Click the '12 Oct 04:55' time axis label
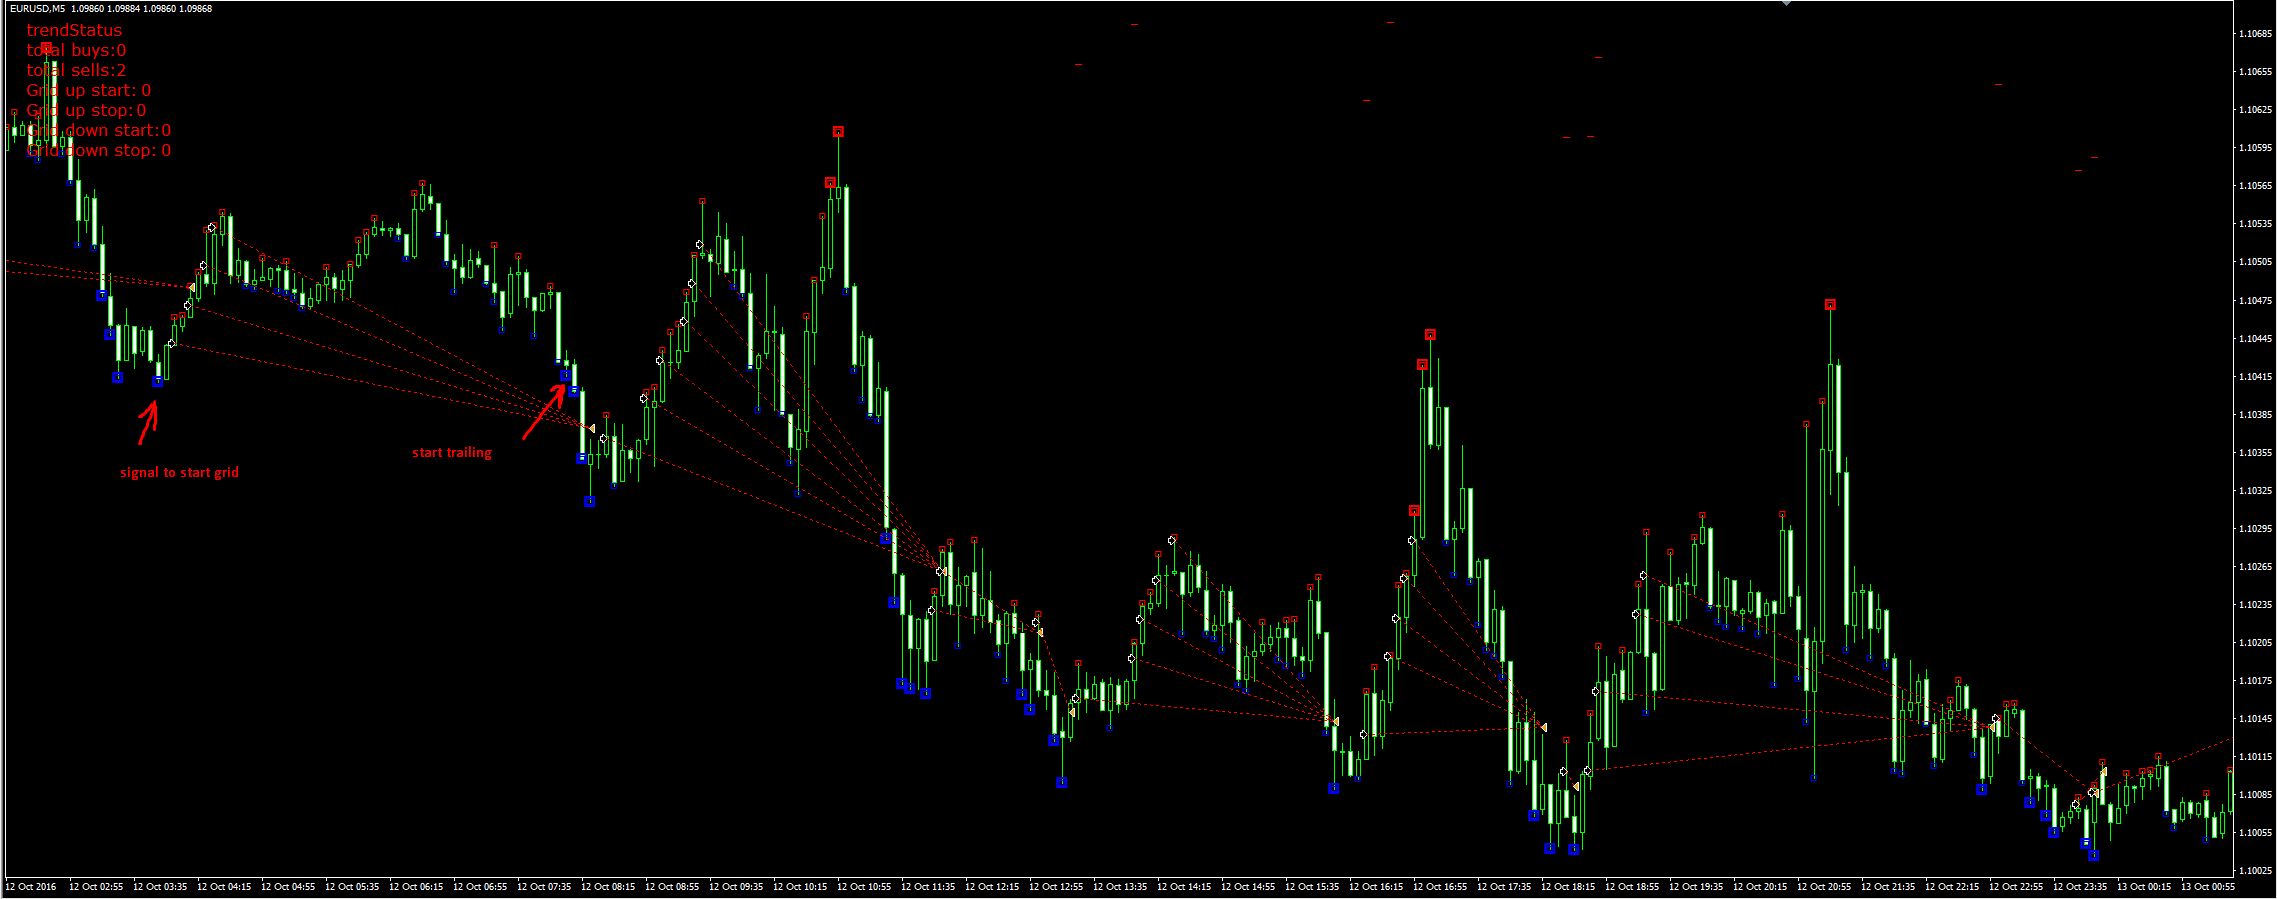The image size is (2277, 899). pyautogui.click(x=288, y=887)
